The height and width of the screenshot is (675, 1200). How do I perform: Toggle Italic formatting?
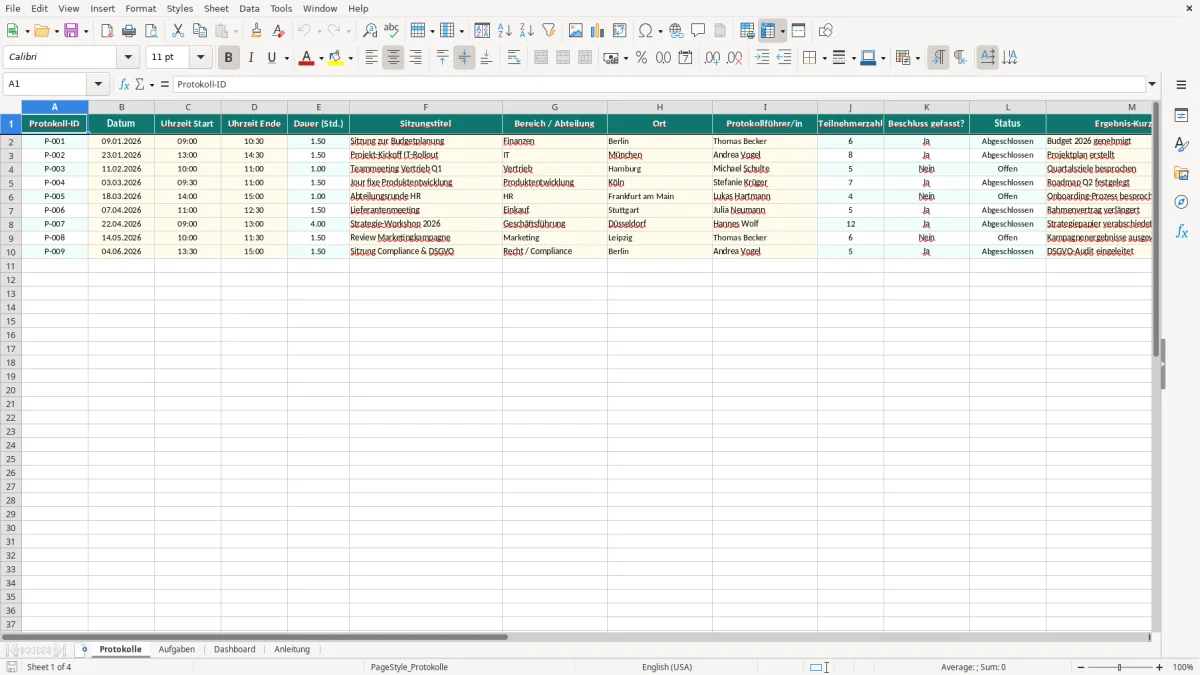click(x=251, y=58)
